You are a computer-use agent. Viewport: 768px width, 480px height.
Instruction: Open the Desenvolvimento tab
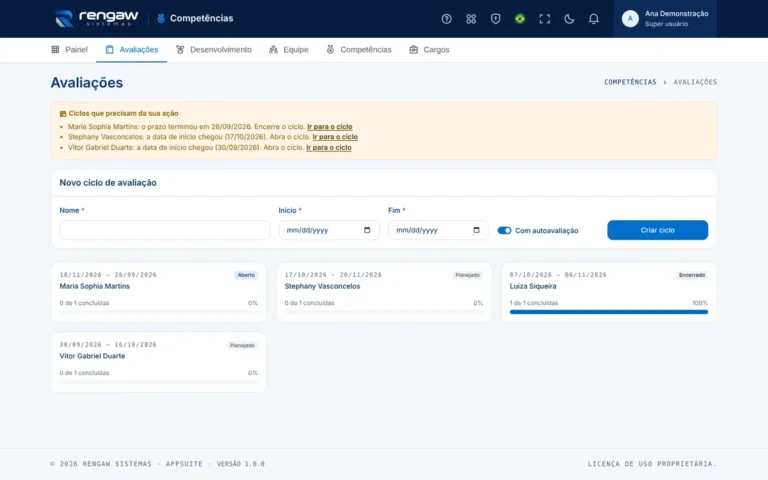pyautogui.click(x=214, y=49)
